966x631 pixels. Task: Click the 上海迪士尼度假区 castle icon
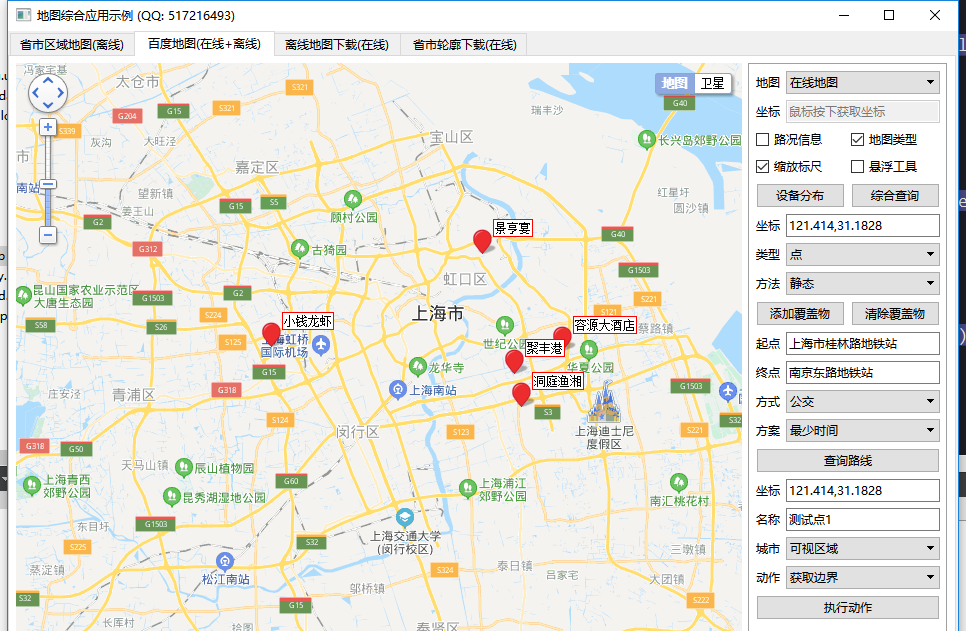[604, 401]
